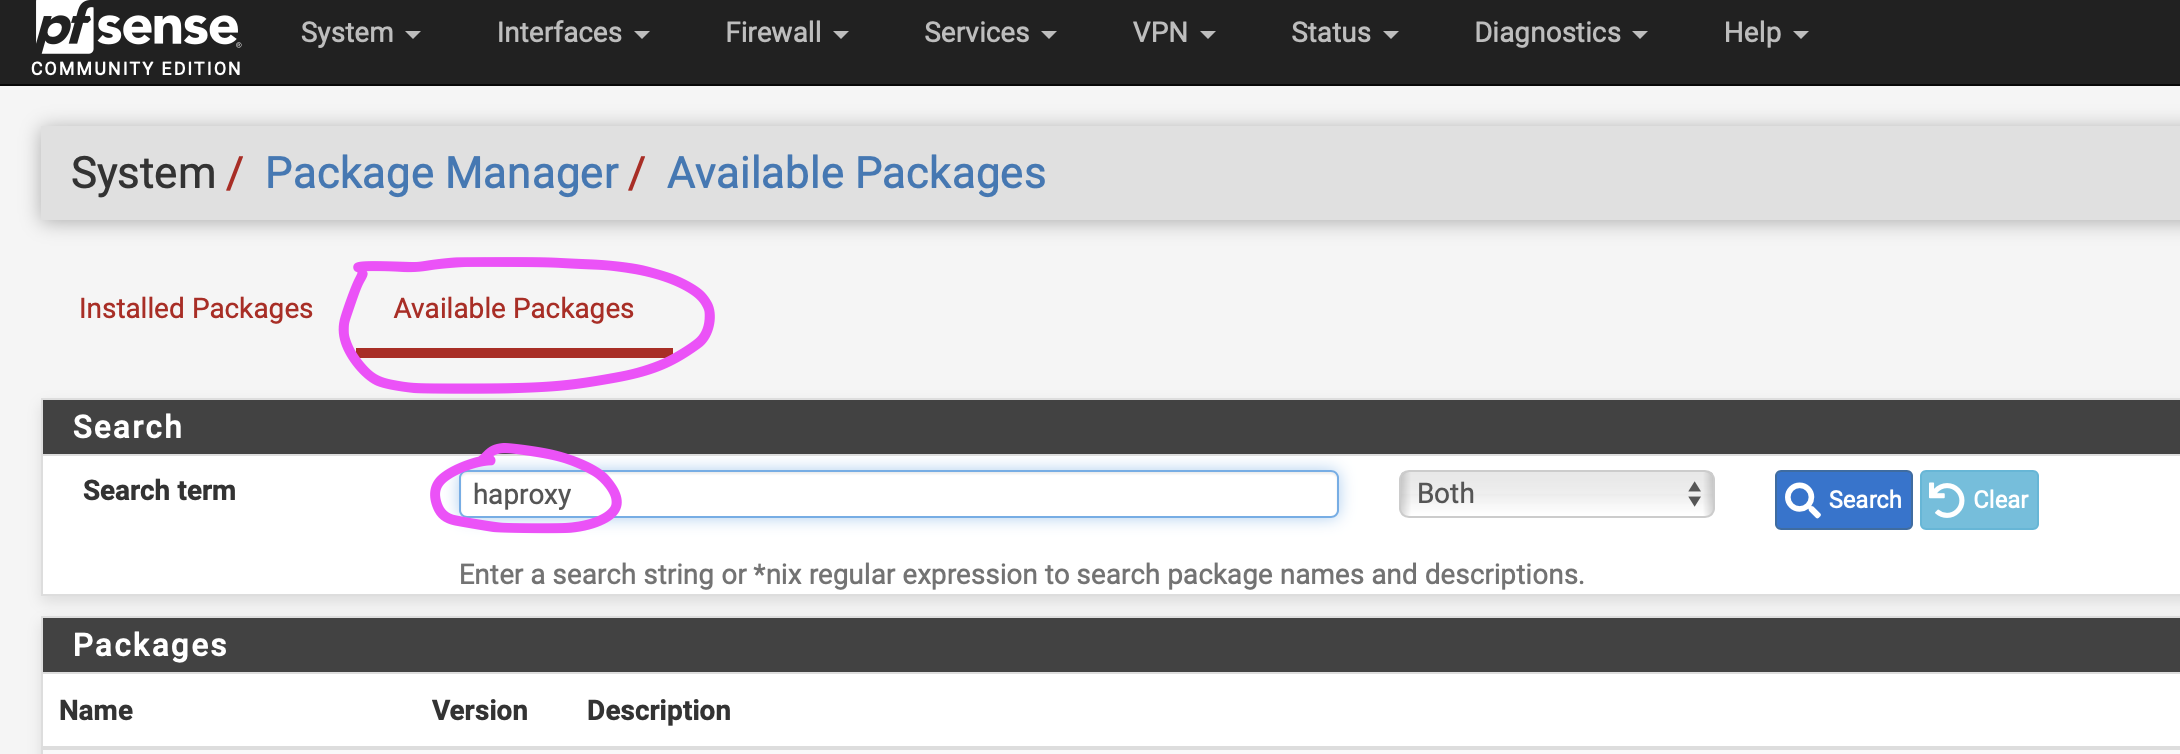Switch to the Installed Packages tab

(196, 308)
